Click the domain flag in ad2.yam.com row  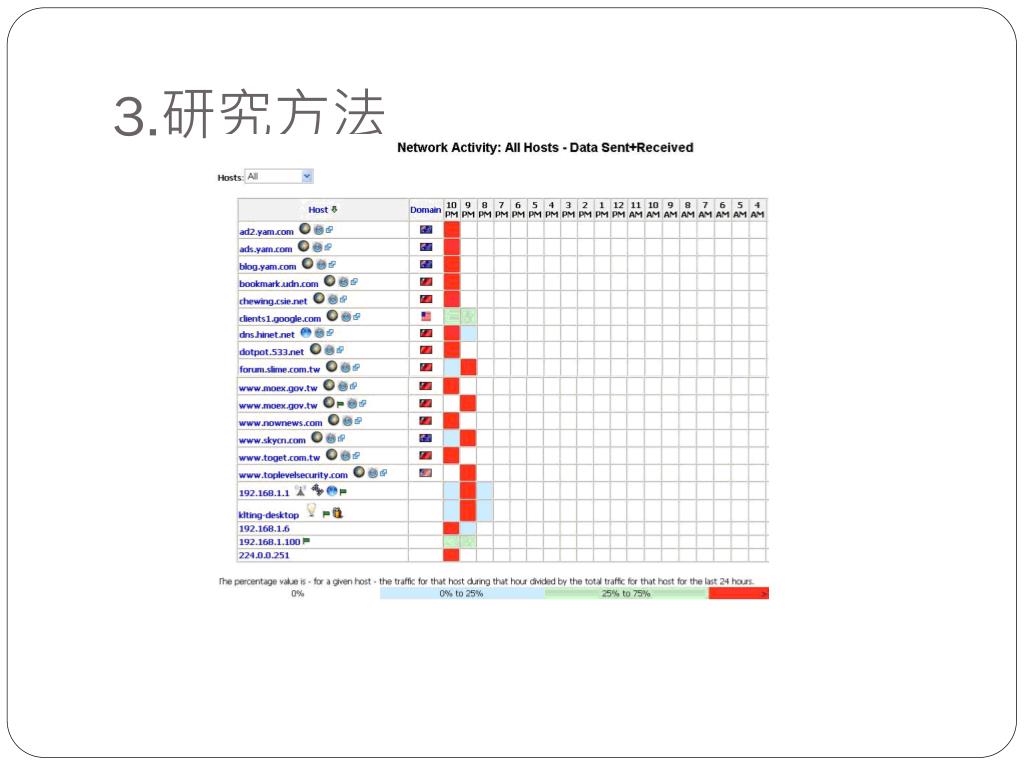pos(426,230)
